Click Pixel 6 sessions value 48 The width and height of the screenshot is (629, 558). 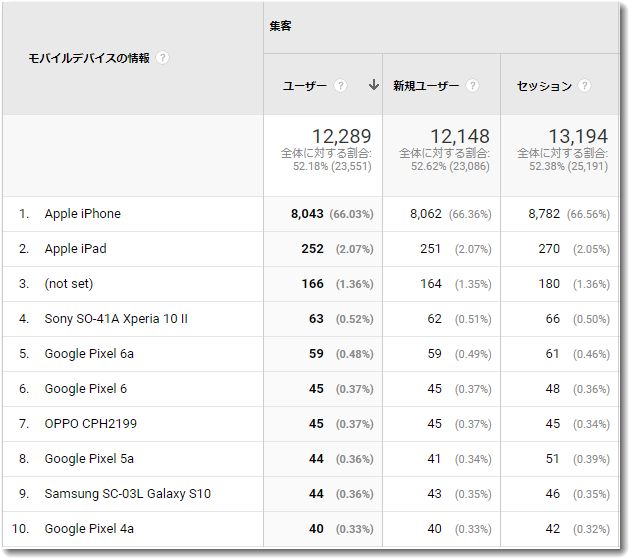pos(553,389)
